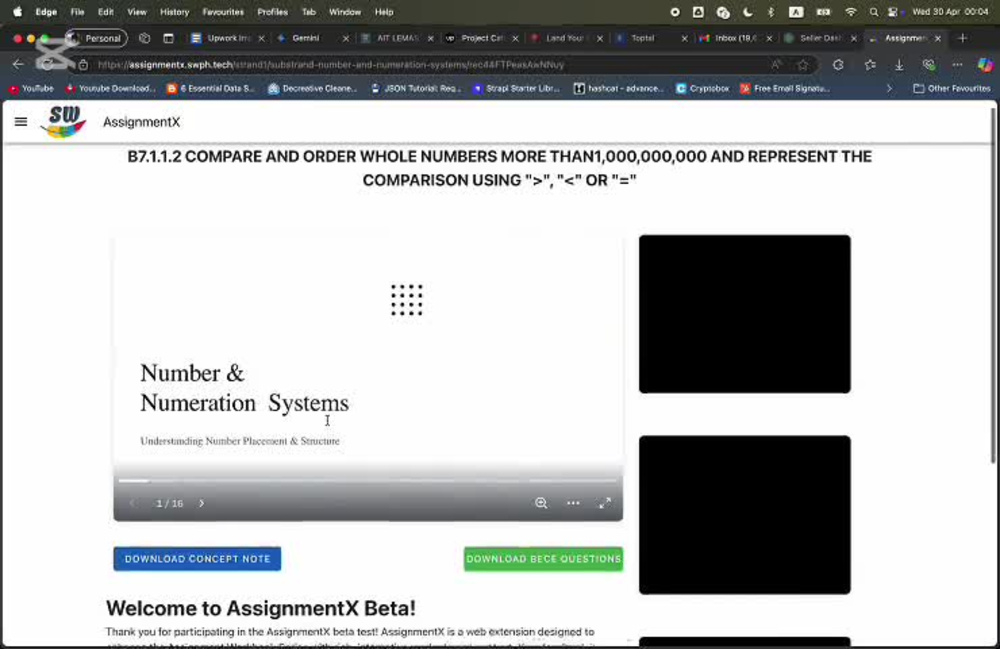This screenshot has width=1000, height=649.
Task: Add this page to favourites (star icon)
Action: pyautogui.click(x=802, y=64)
